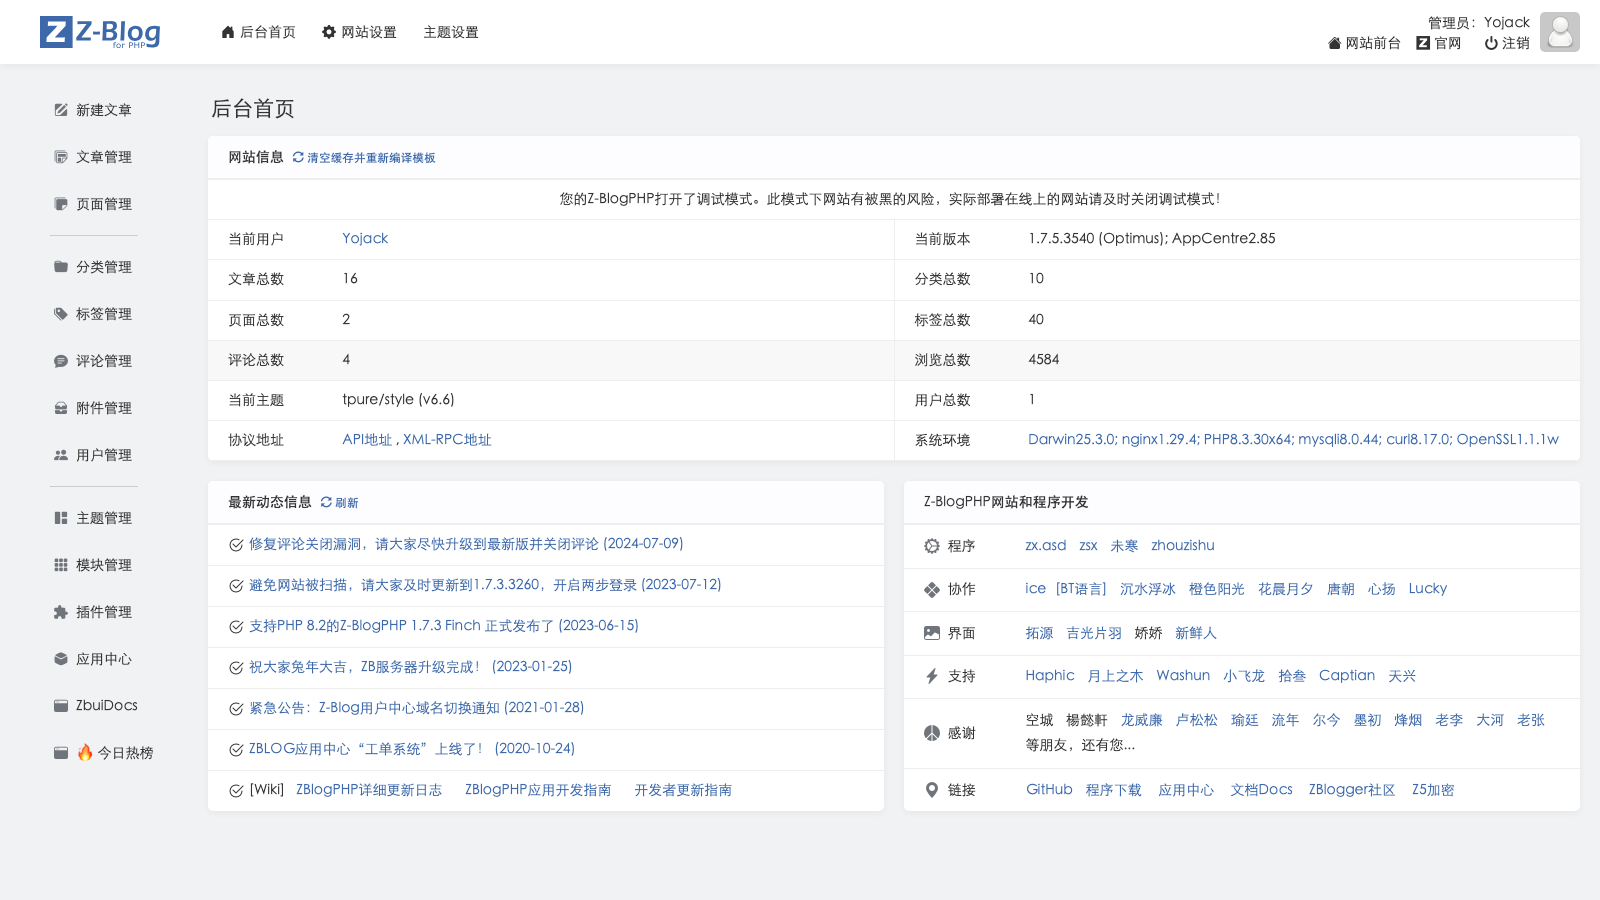The image size is (1600, 900).
Task: Open 网站设置 in top menu
Action: [x=359, y=32]
